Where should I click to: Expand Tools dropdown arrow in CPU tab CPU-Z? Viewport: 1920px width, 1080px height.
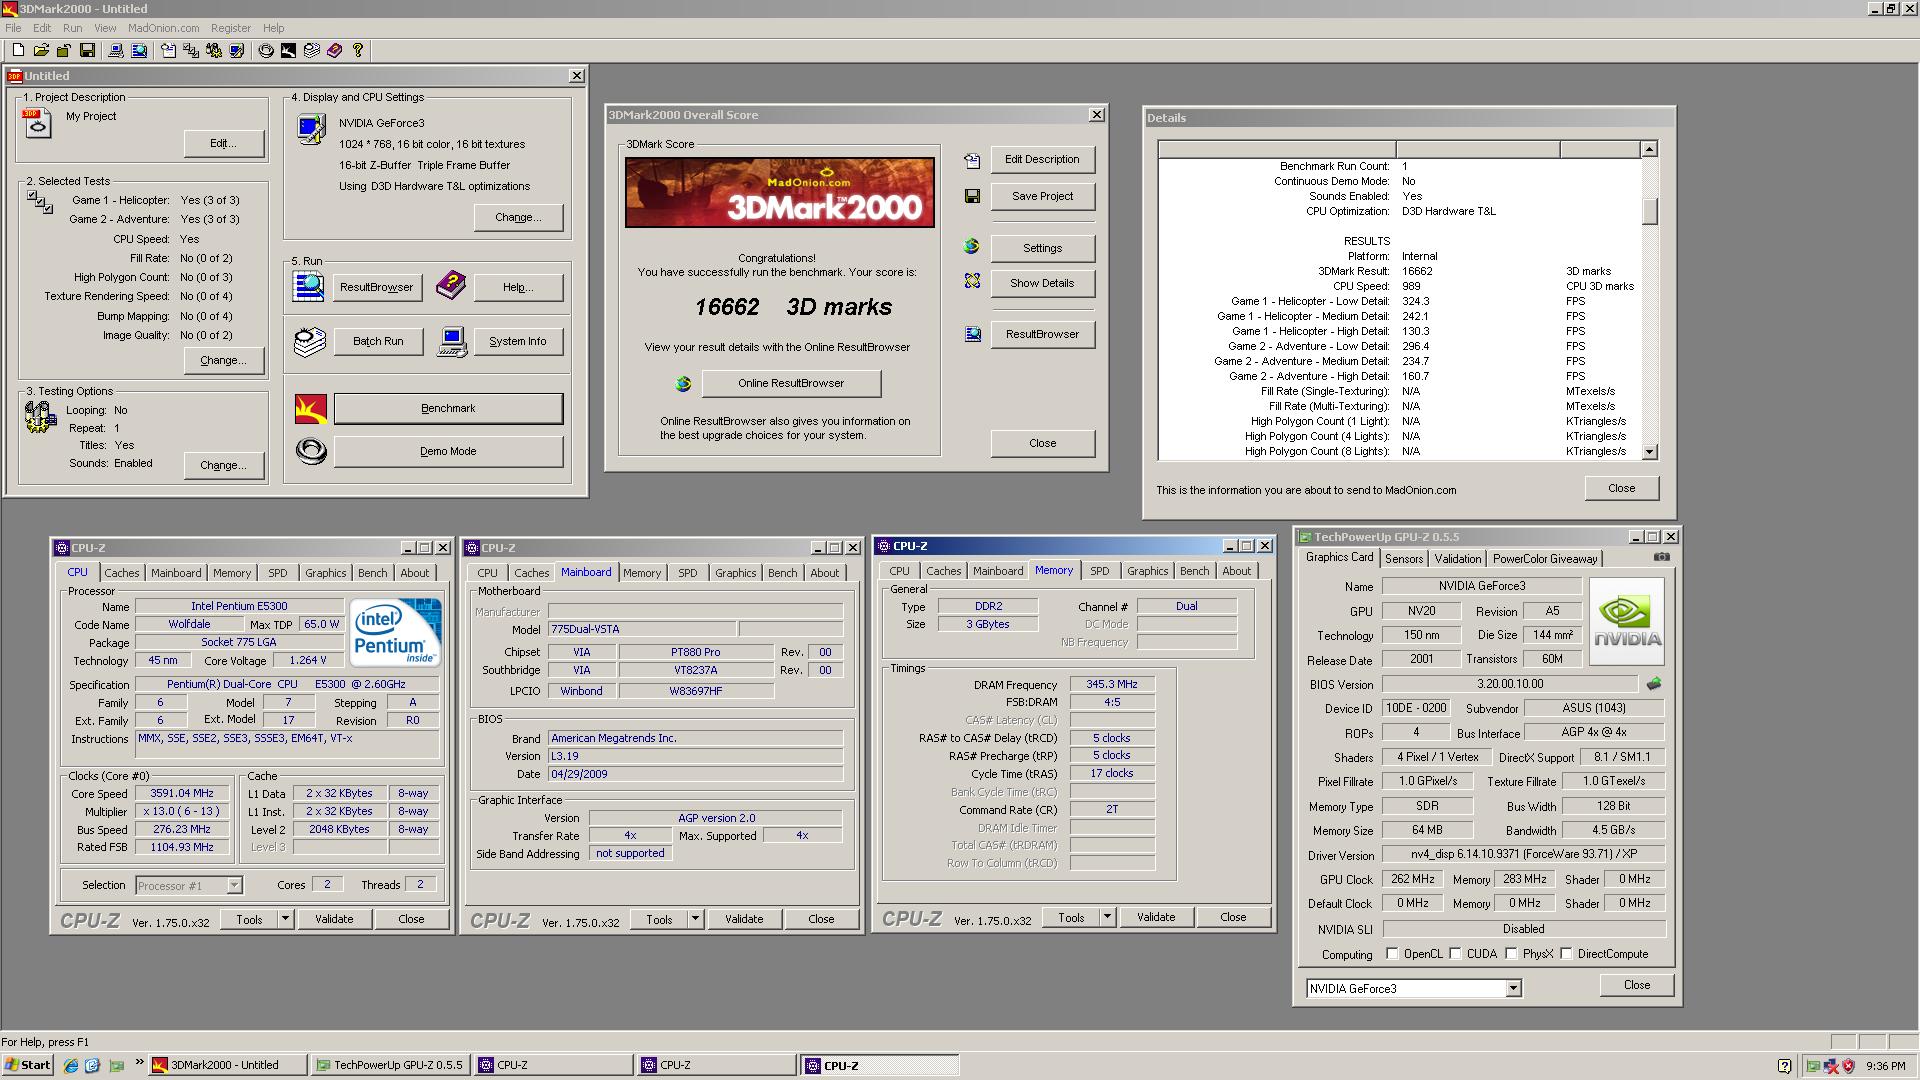point(285,918)
